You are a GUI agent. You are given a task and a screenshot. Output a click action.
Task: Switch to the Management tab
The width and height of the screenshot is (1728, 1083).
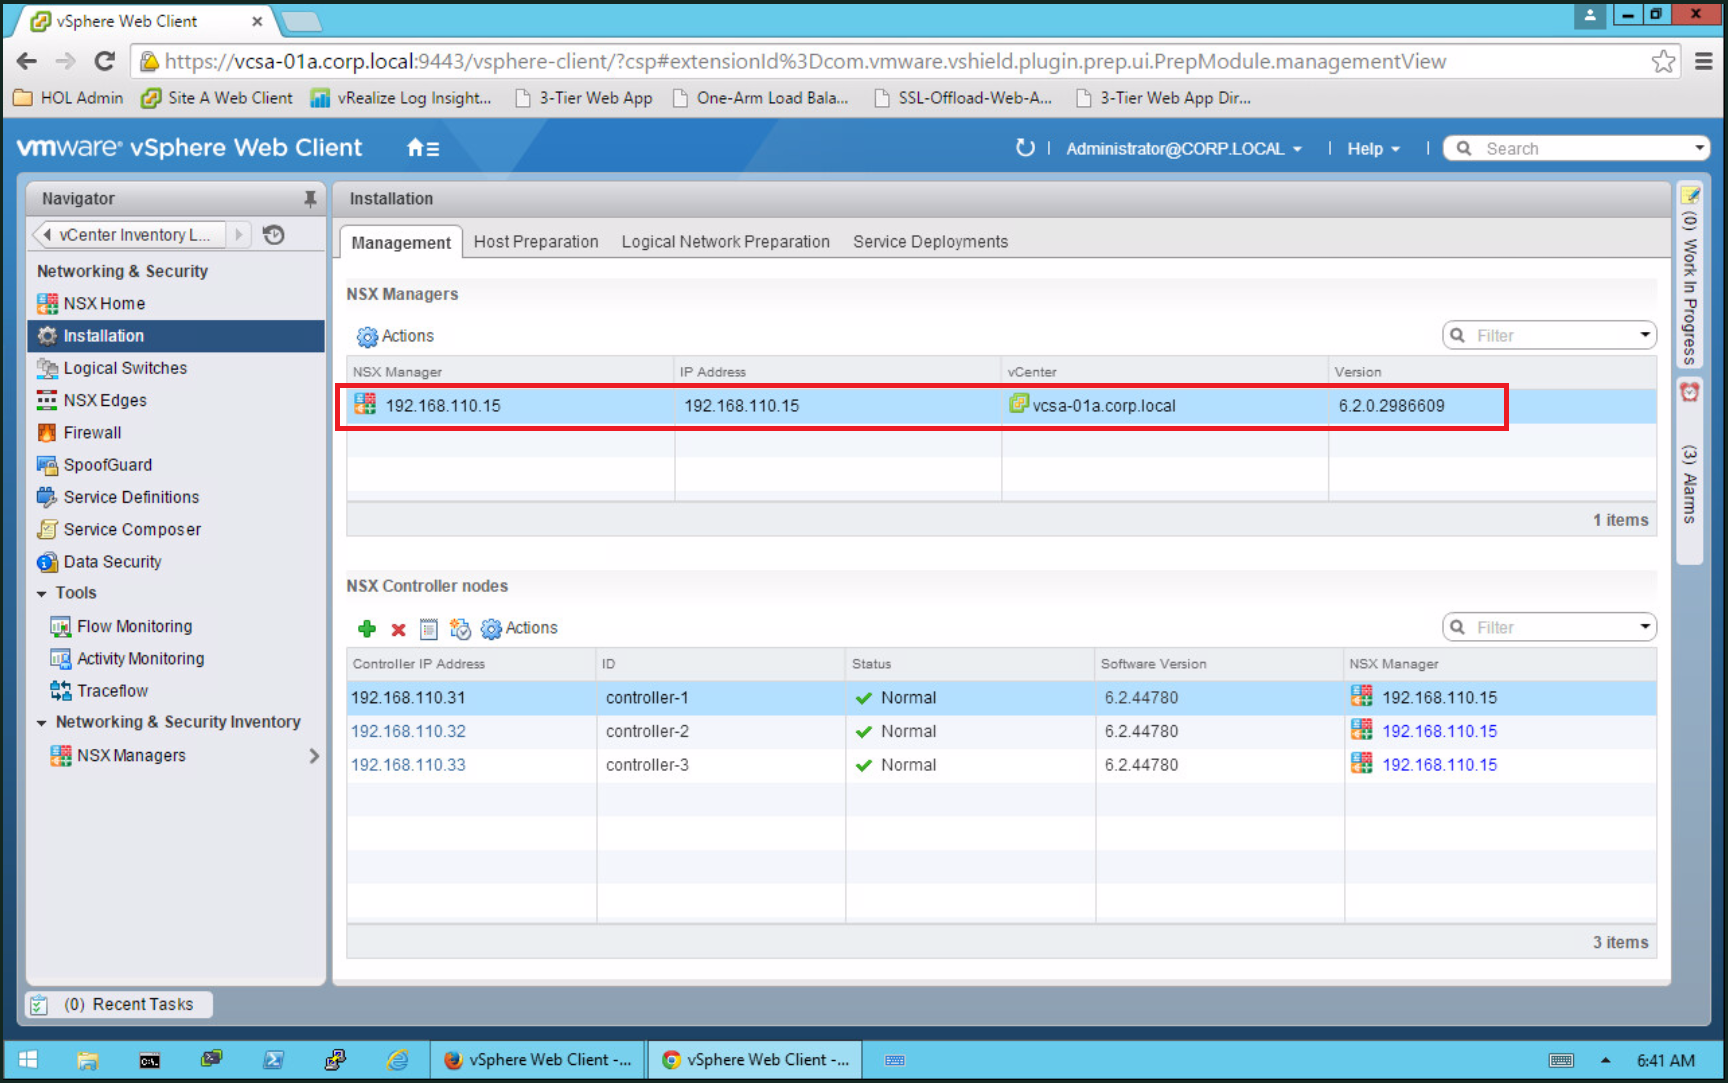click(401, 243)
